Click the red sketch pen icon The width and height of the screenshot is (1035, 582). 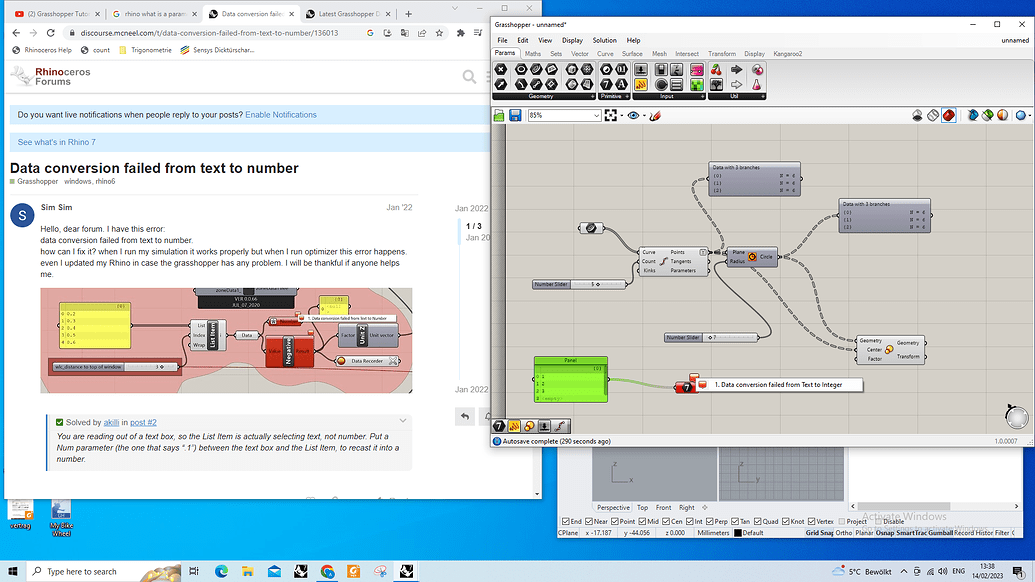click(x=655, y=116)
